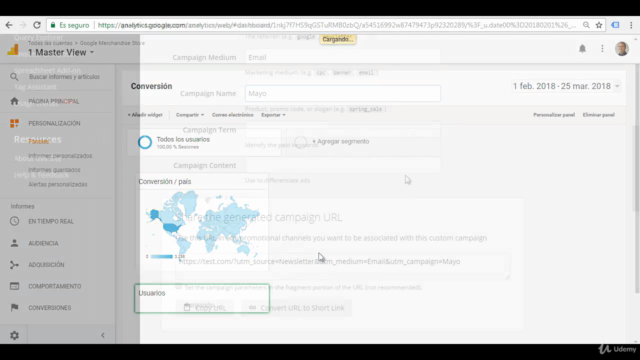This screenshot has width=640, height=360.
Task: Click the browser address bar URL
Action: coord(337,25)
